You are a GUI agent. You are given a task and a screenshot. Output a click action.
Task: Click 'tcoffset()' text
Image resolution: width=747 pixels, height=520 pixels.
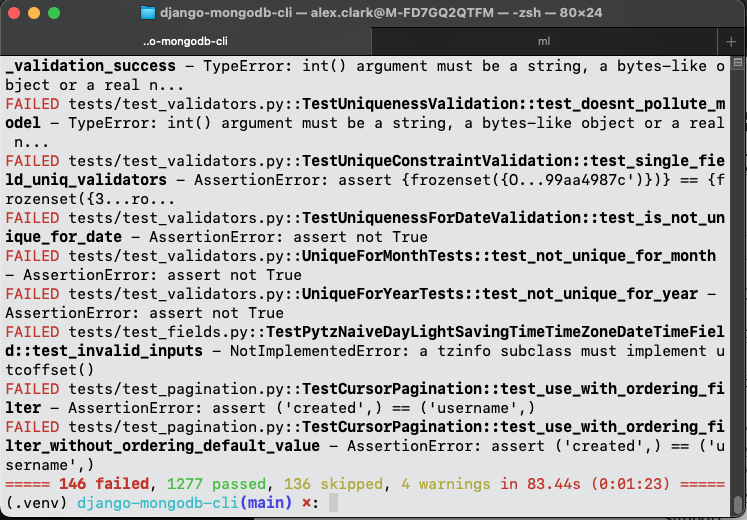coord(50,370)
